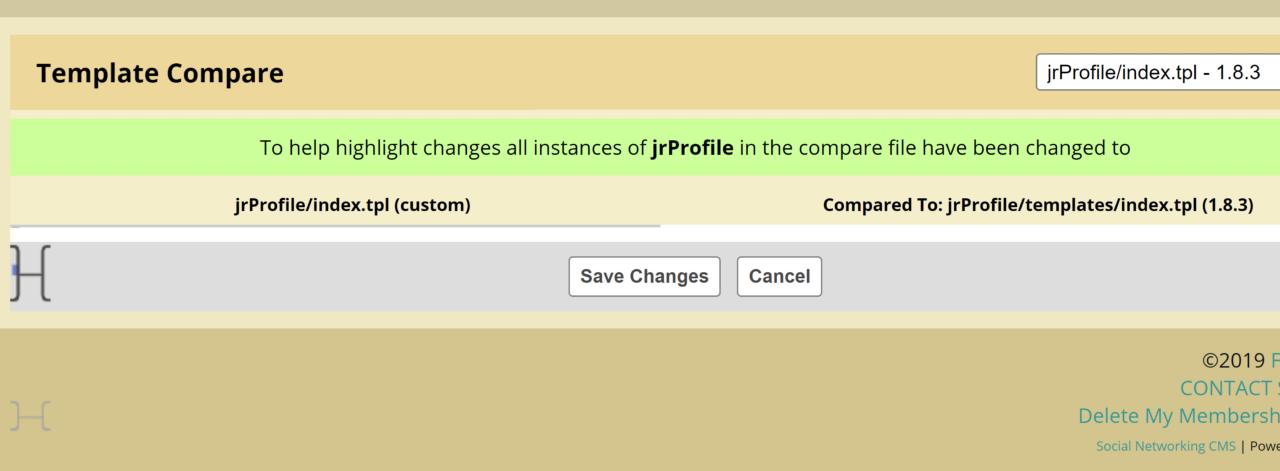Click the bold jrProfile word in the notice
1280x471 pixels.
692,148
